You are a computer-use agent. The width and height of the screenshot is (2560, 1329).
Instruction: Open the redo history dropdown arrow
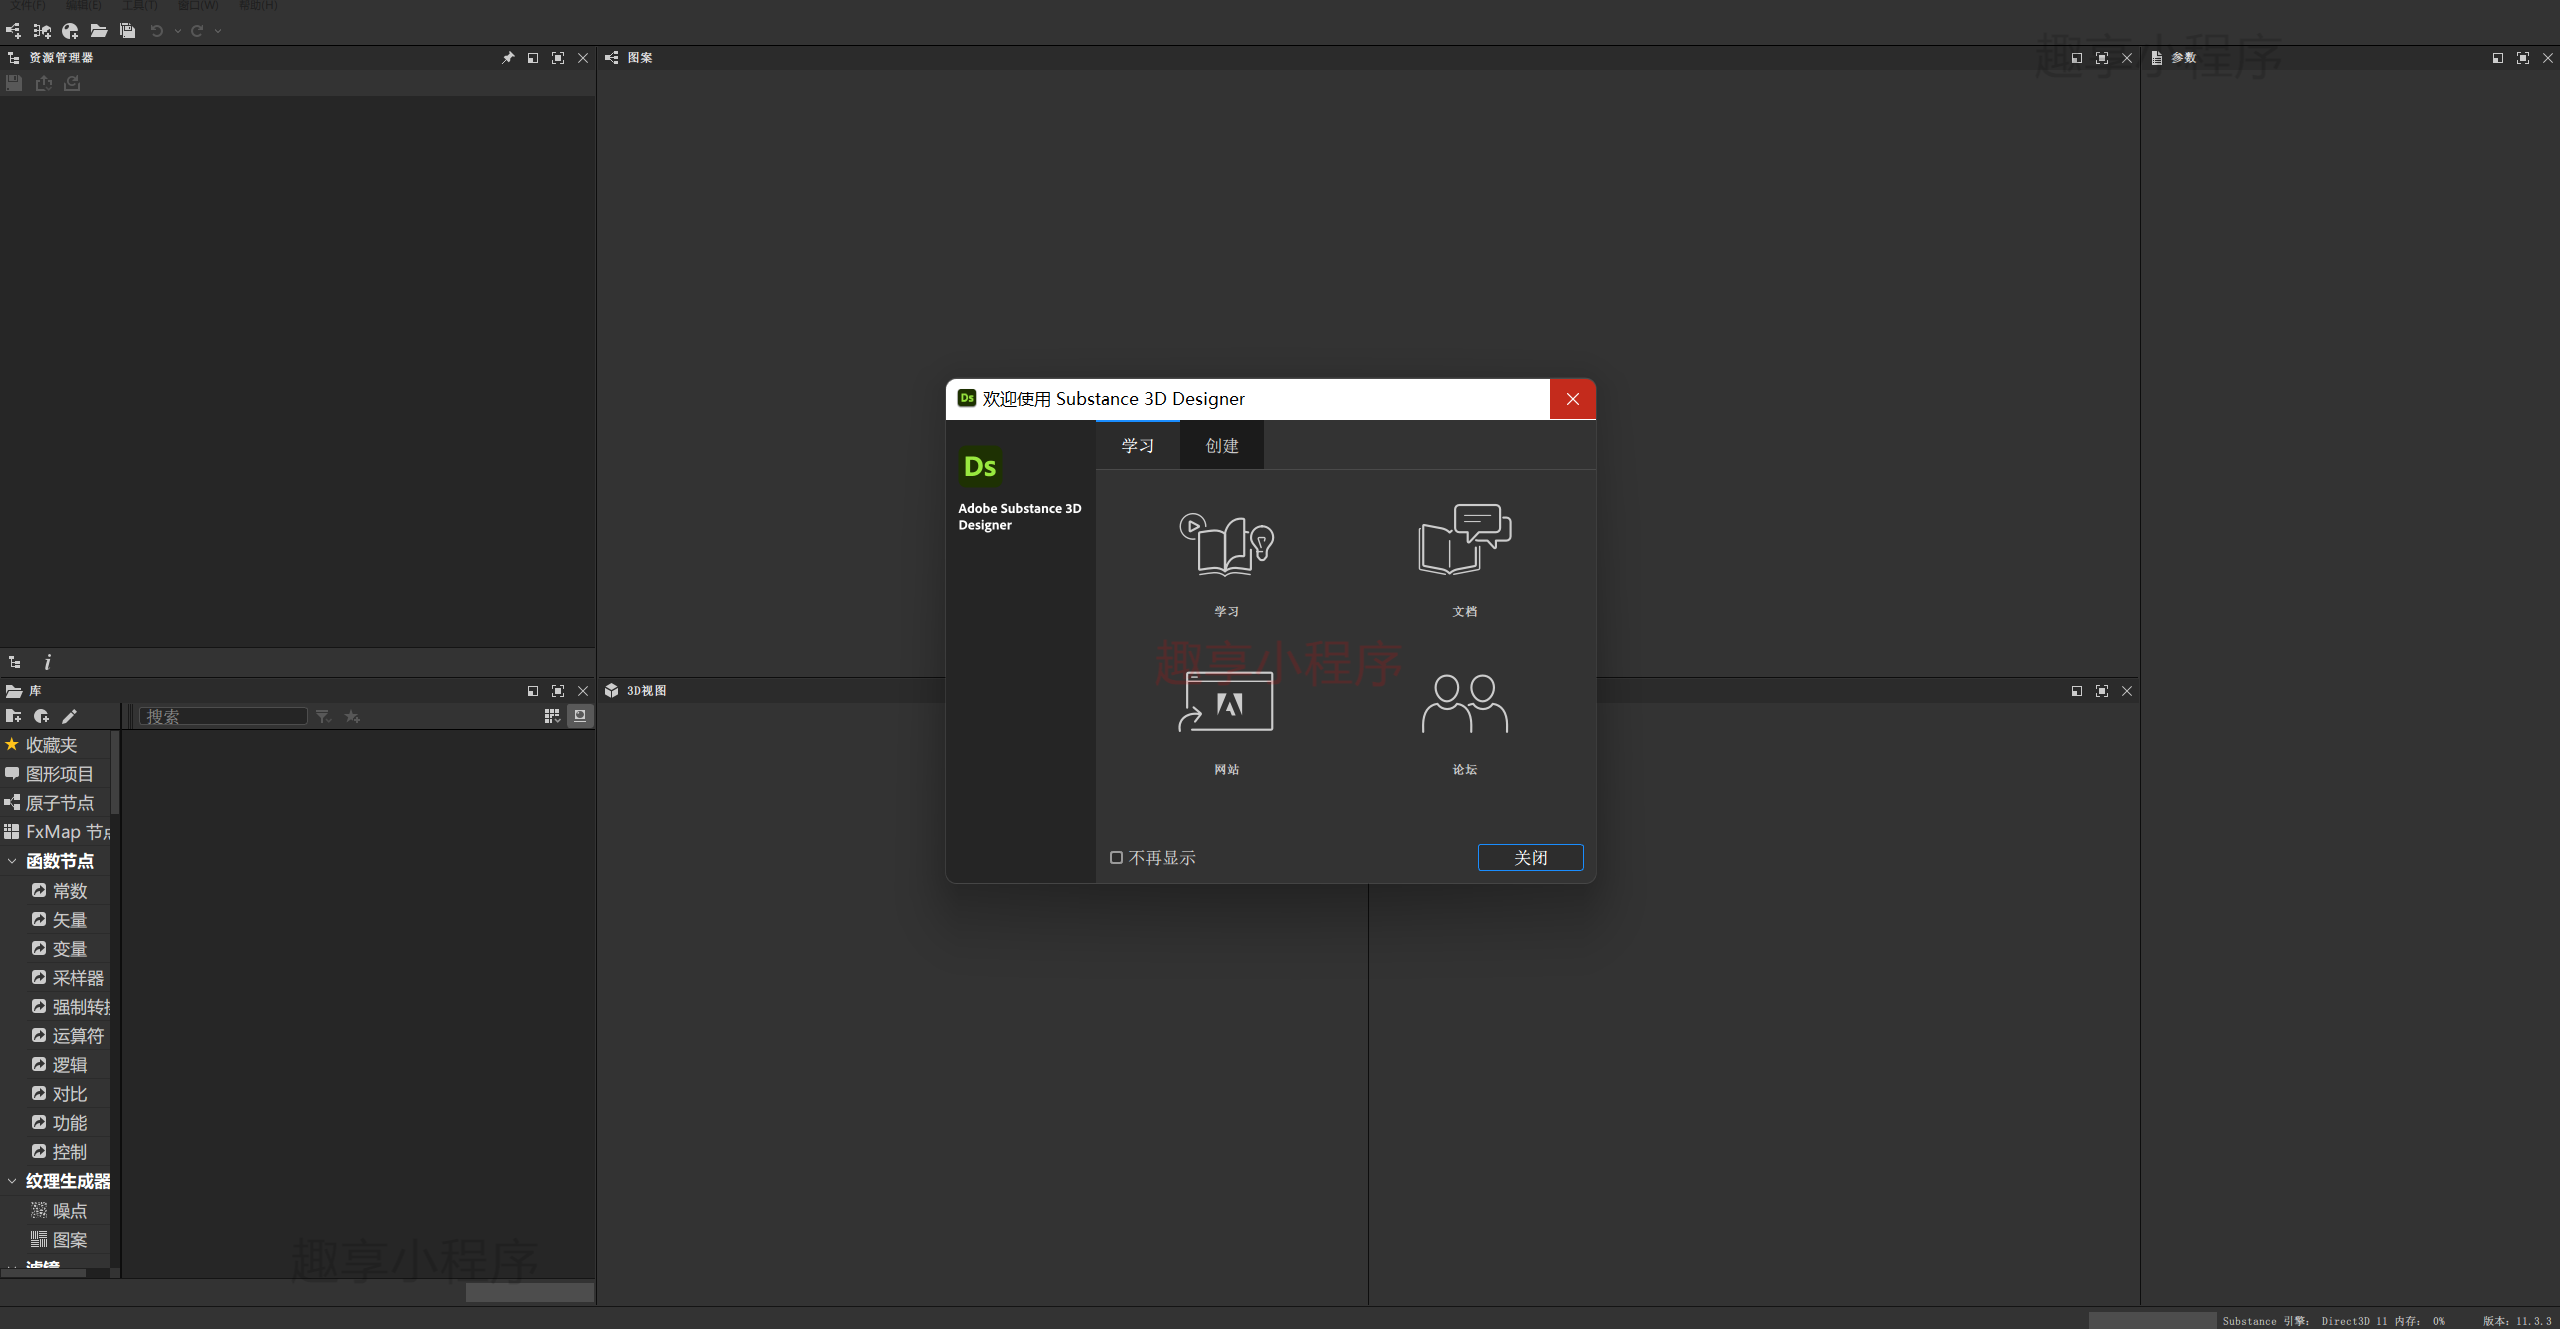click(218, 31)
